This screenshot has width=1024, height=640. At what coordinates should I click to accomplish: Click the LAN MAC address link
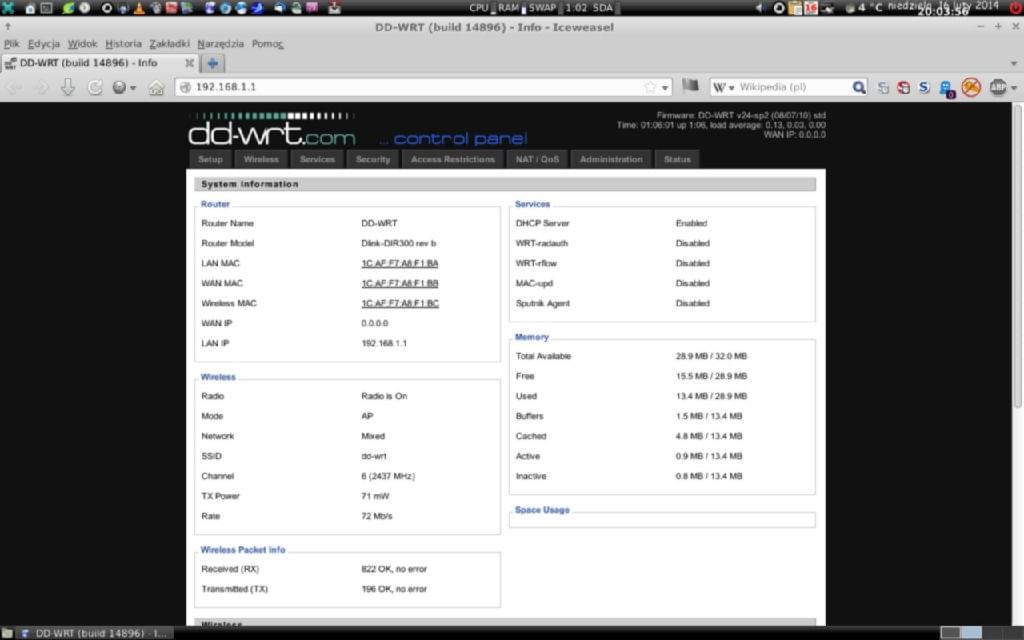[x=400, y=263]
